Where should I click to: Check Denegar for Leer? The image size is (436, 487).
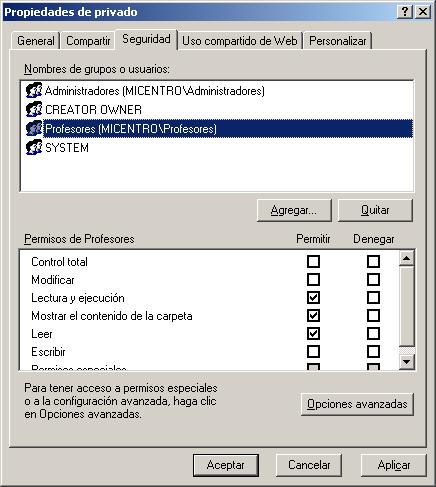coord(373,333)
